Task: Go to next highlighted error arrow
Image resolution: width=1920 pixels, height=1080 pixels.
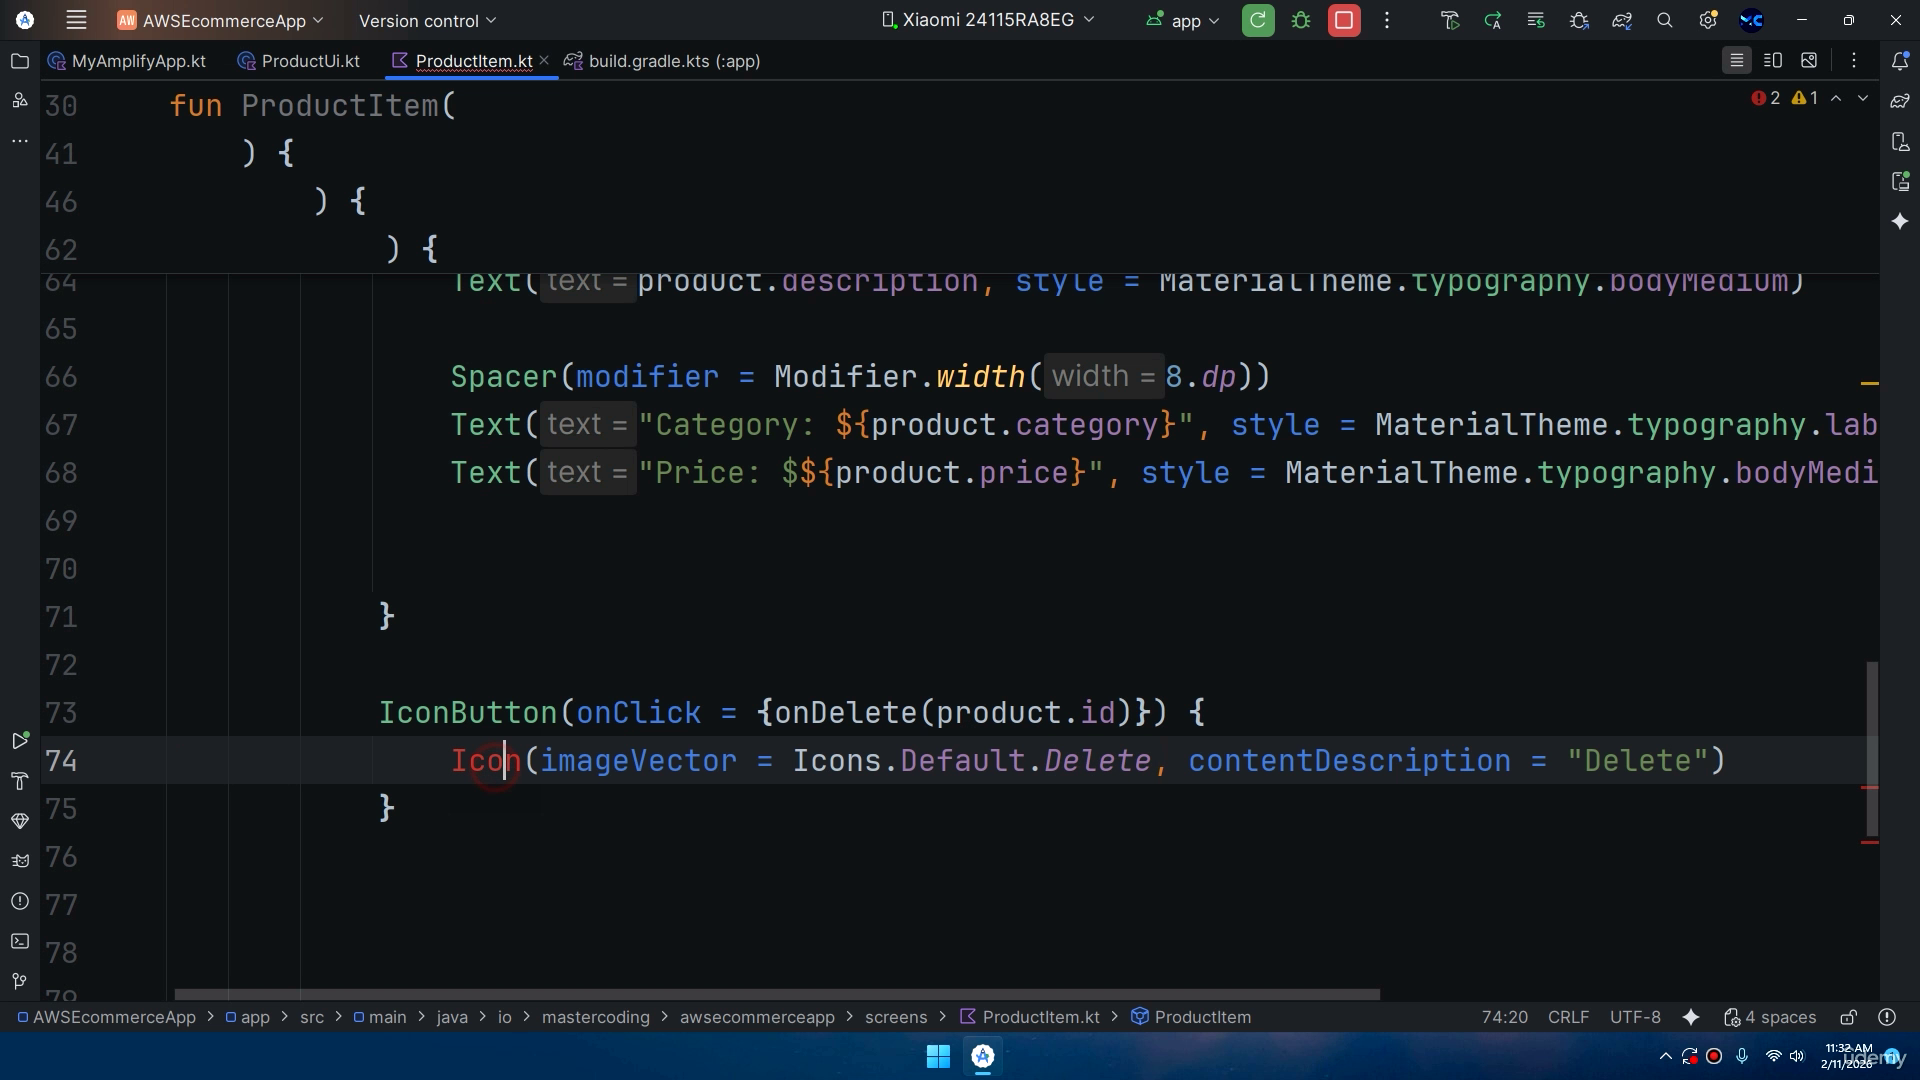Action: coord(1863,98)
